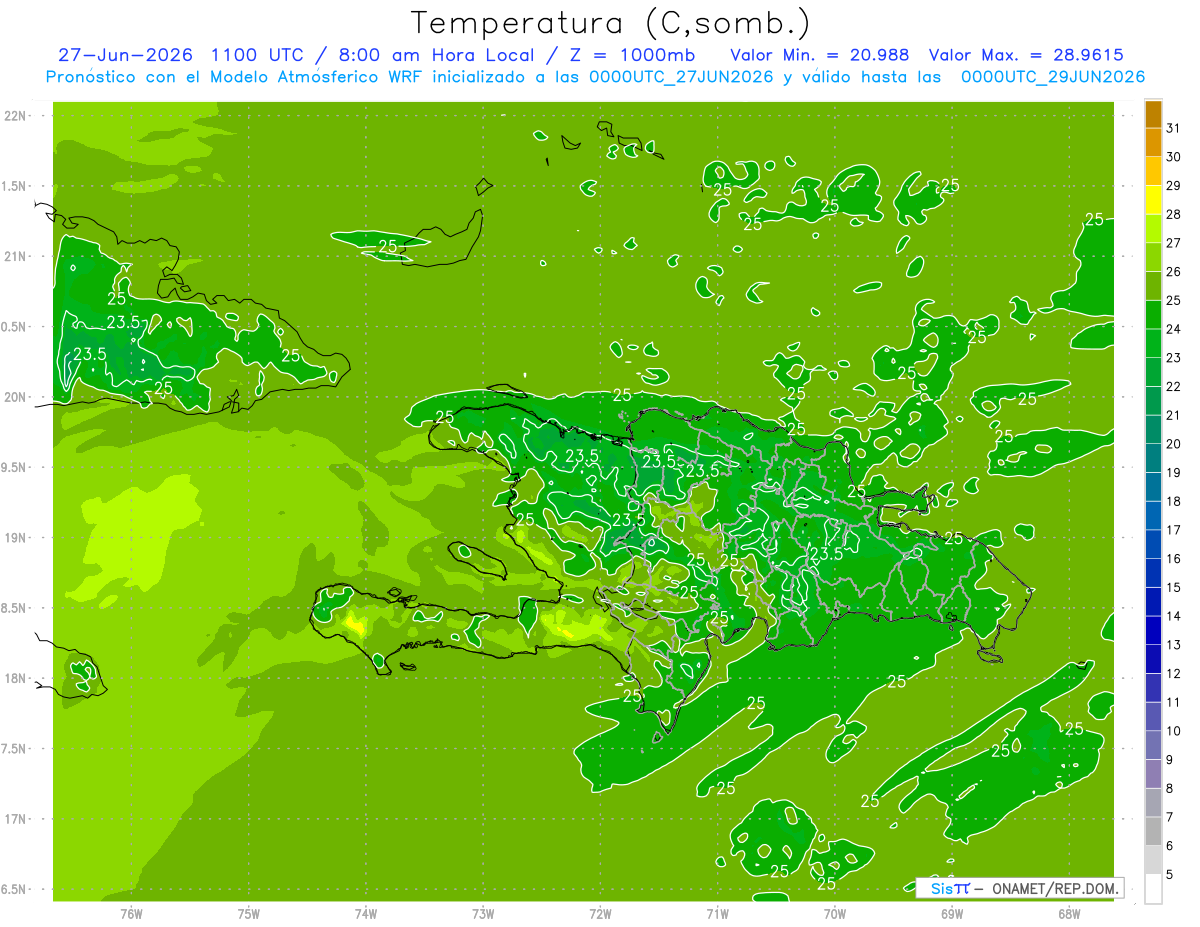Click longitude axis label '69W'
Viewport: 1200px width, 927px height.
pos(952,914)
